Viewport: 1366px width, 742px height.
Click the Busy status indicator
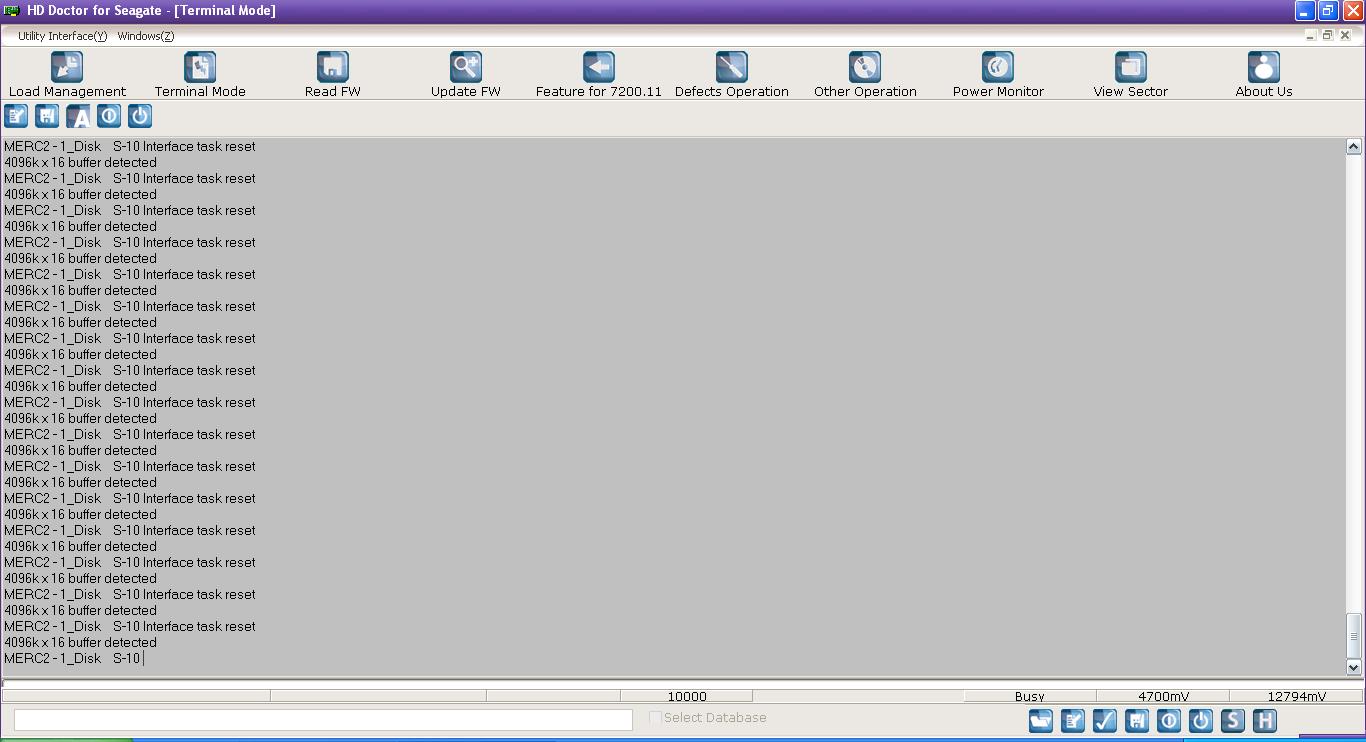(x=1029, y=696)
